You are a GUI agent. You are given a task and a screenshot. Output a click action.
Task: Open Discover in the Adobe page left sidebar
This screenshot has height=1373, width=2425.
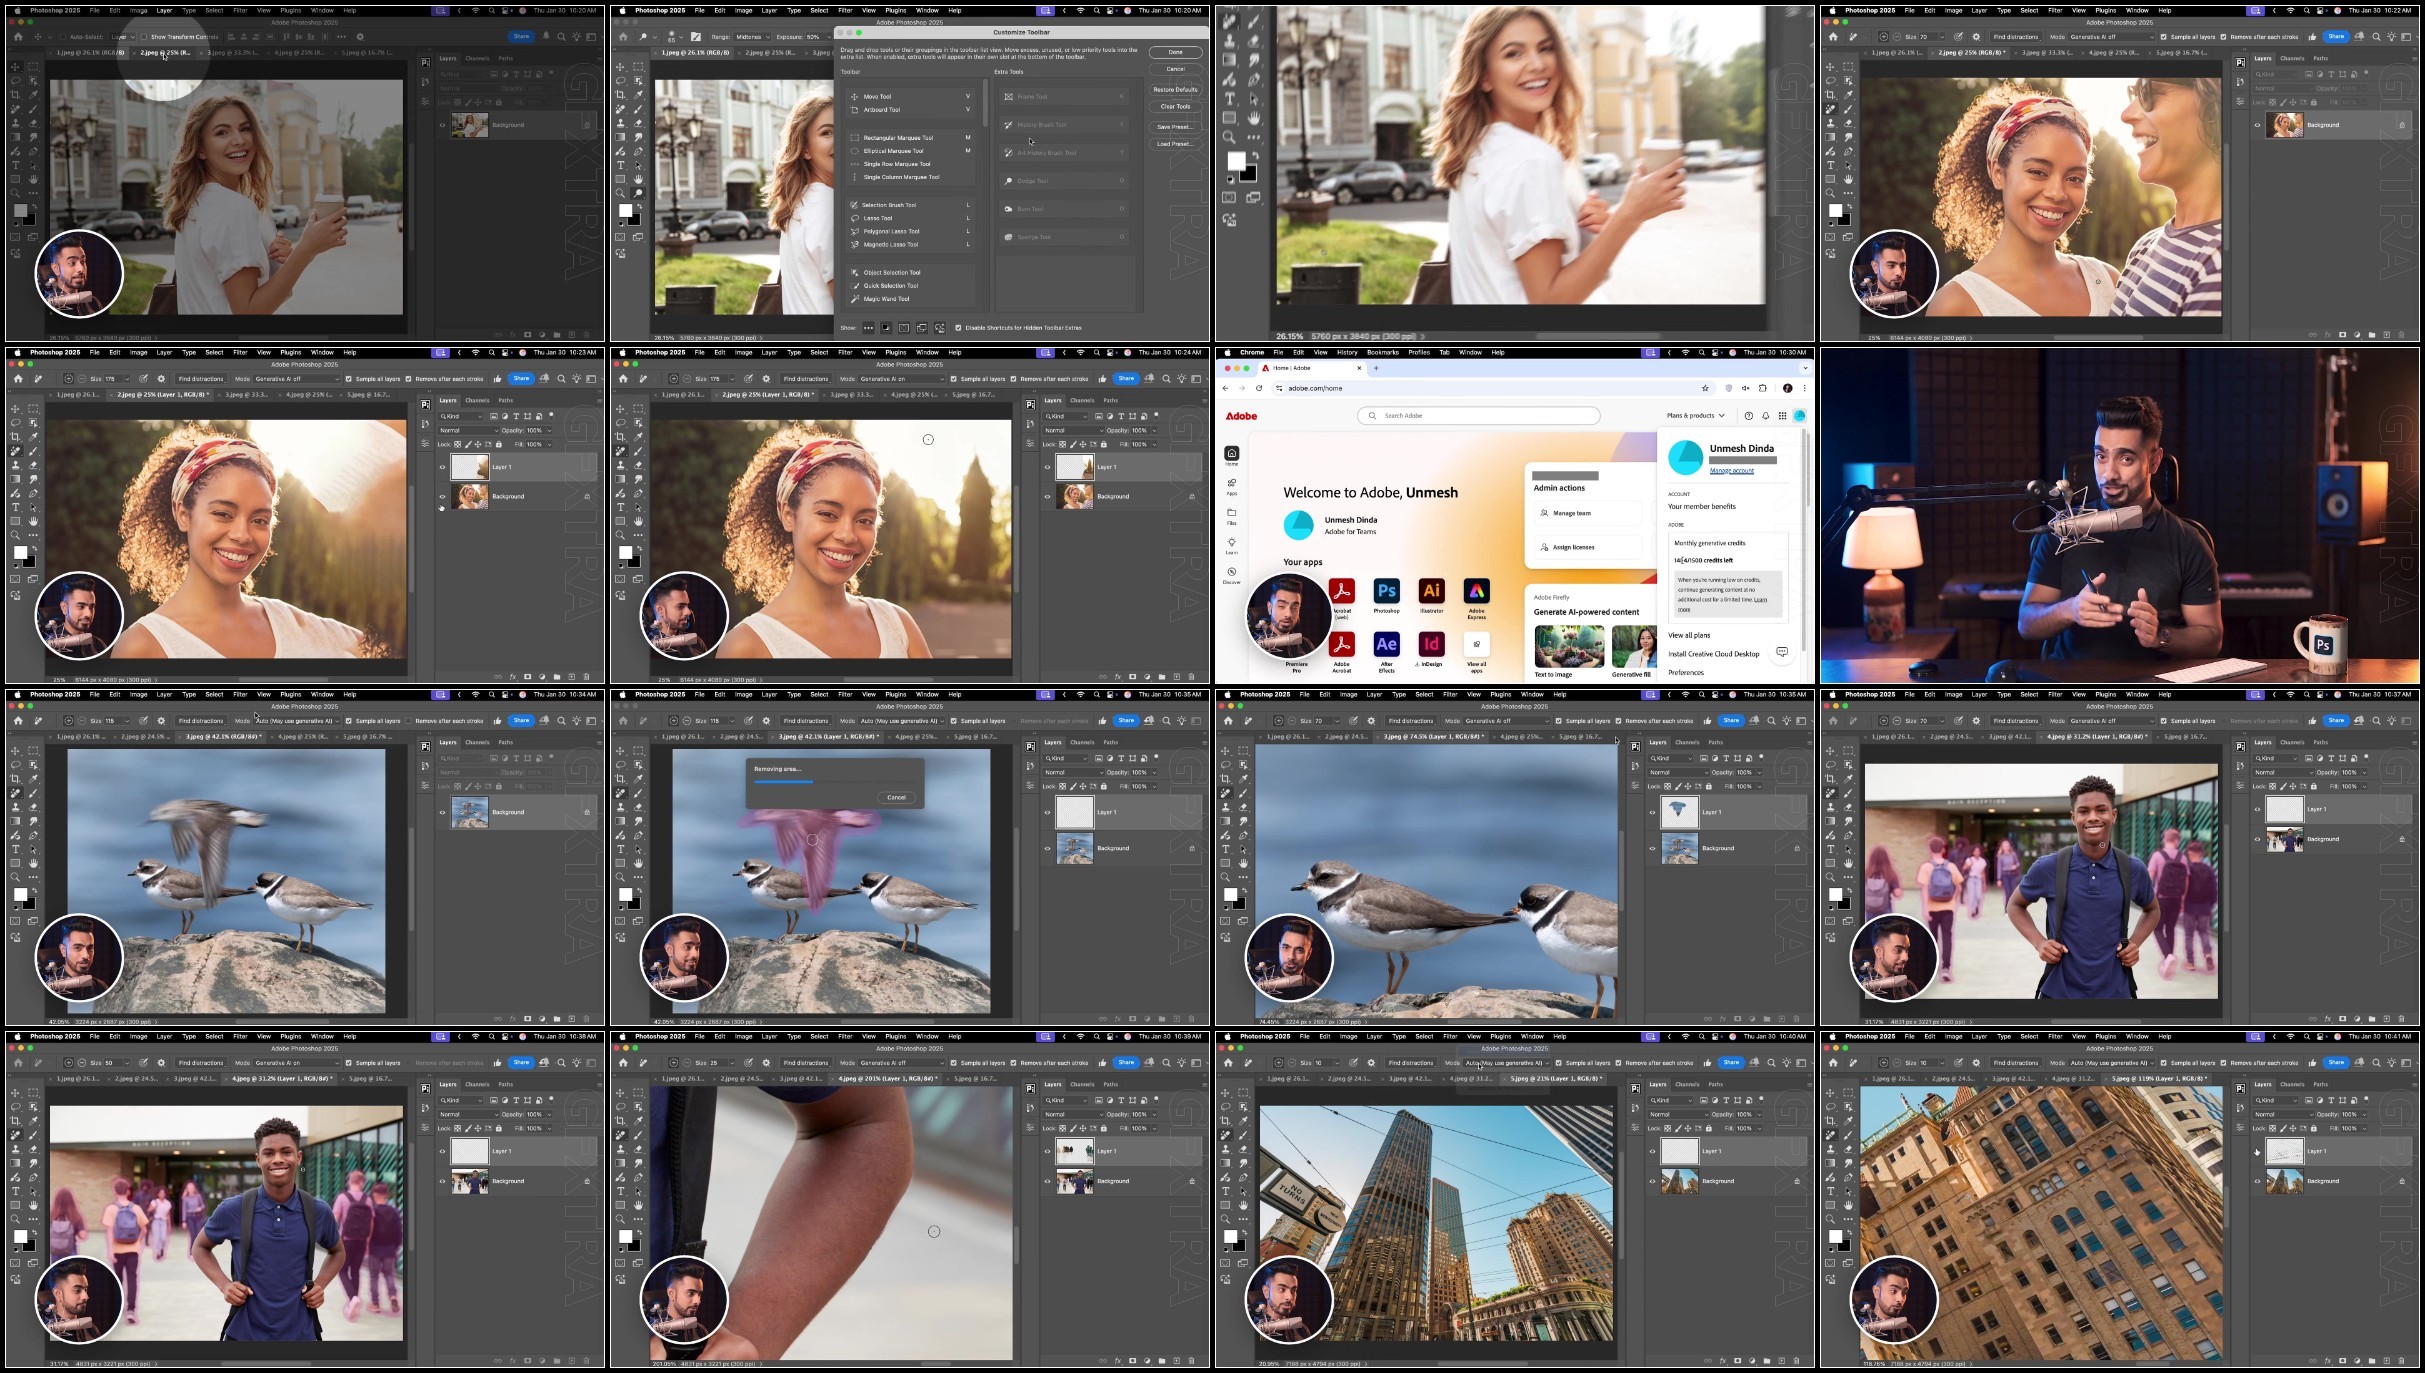(x=1232, y=576)
